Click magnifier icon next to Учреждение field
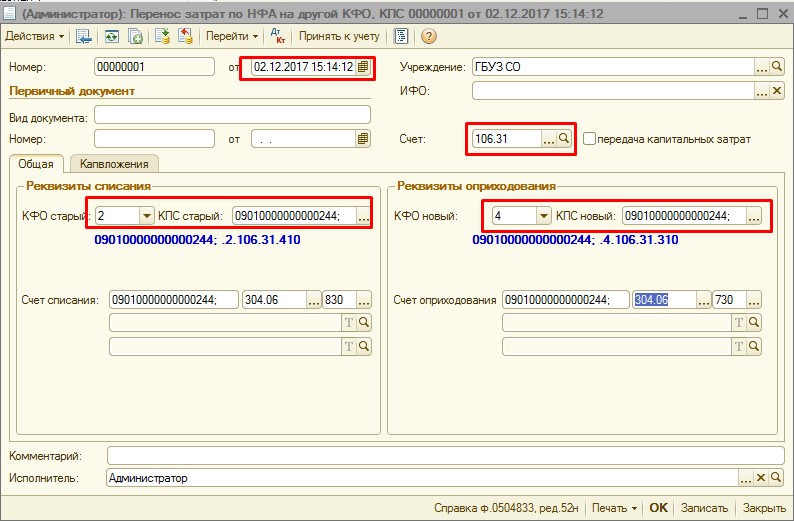This screenshot has width=794, height=521. (777, 67)
